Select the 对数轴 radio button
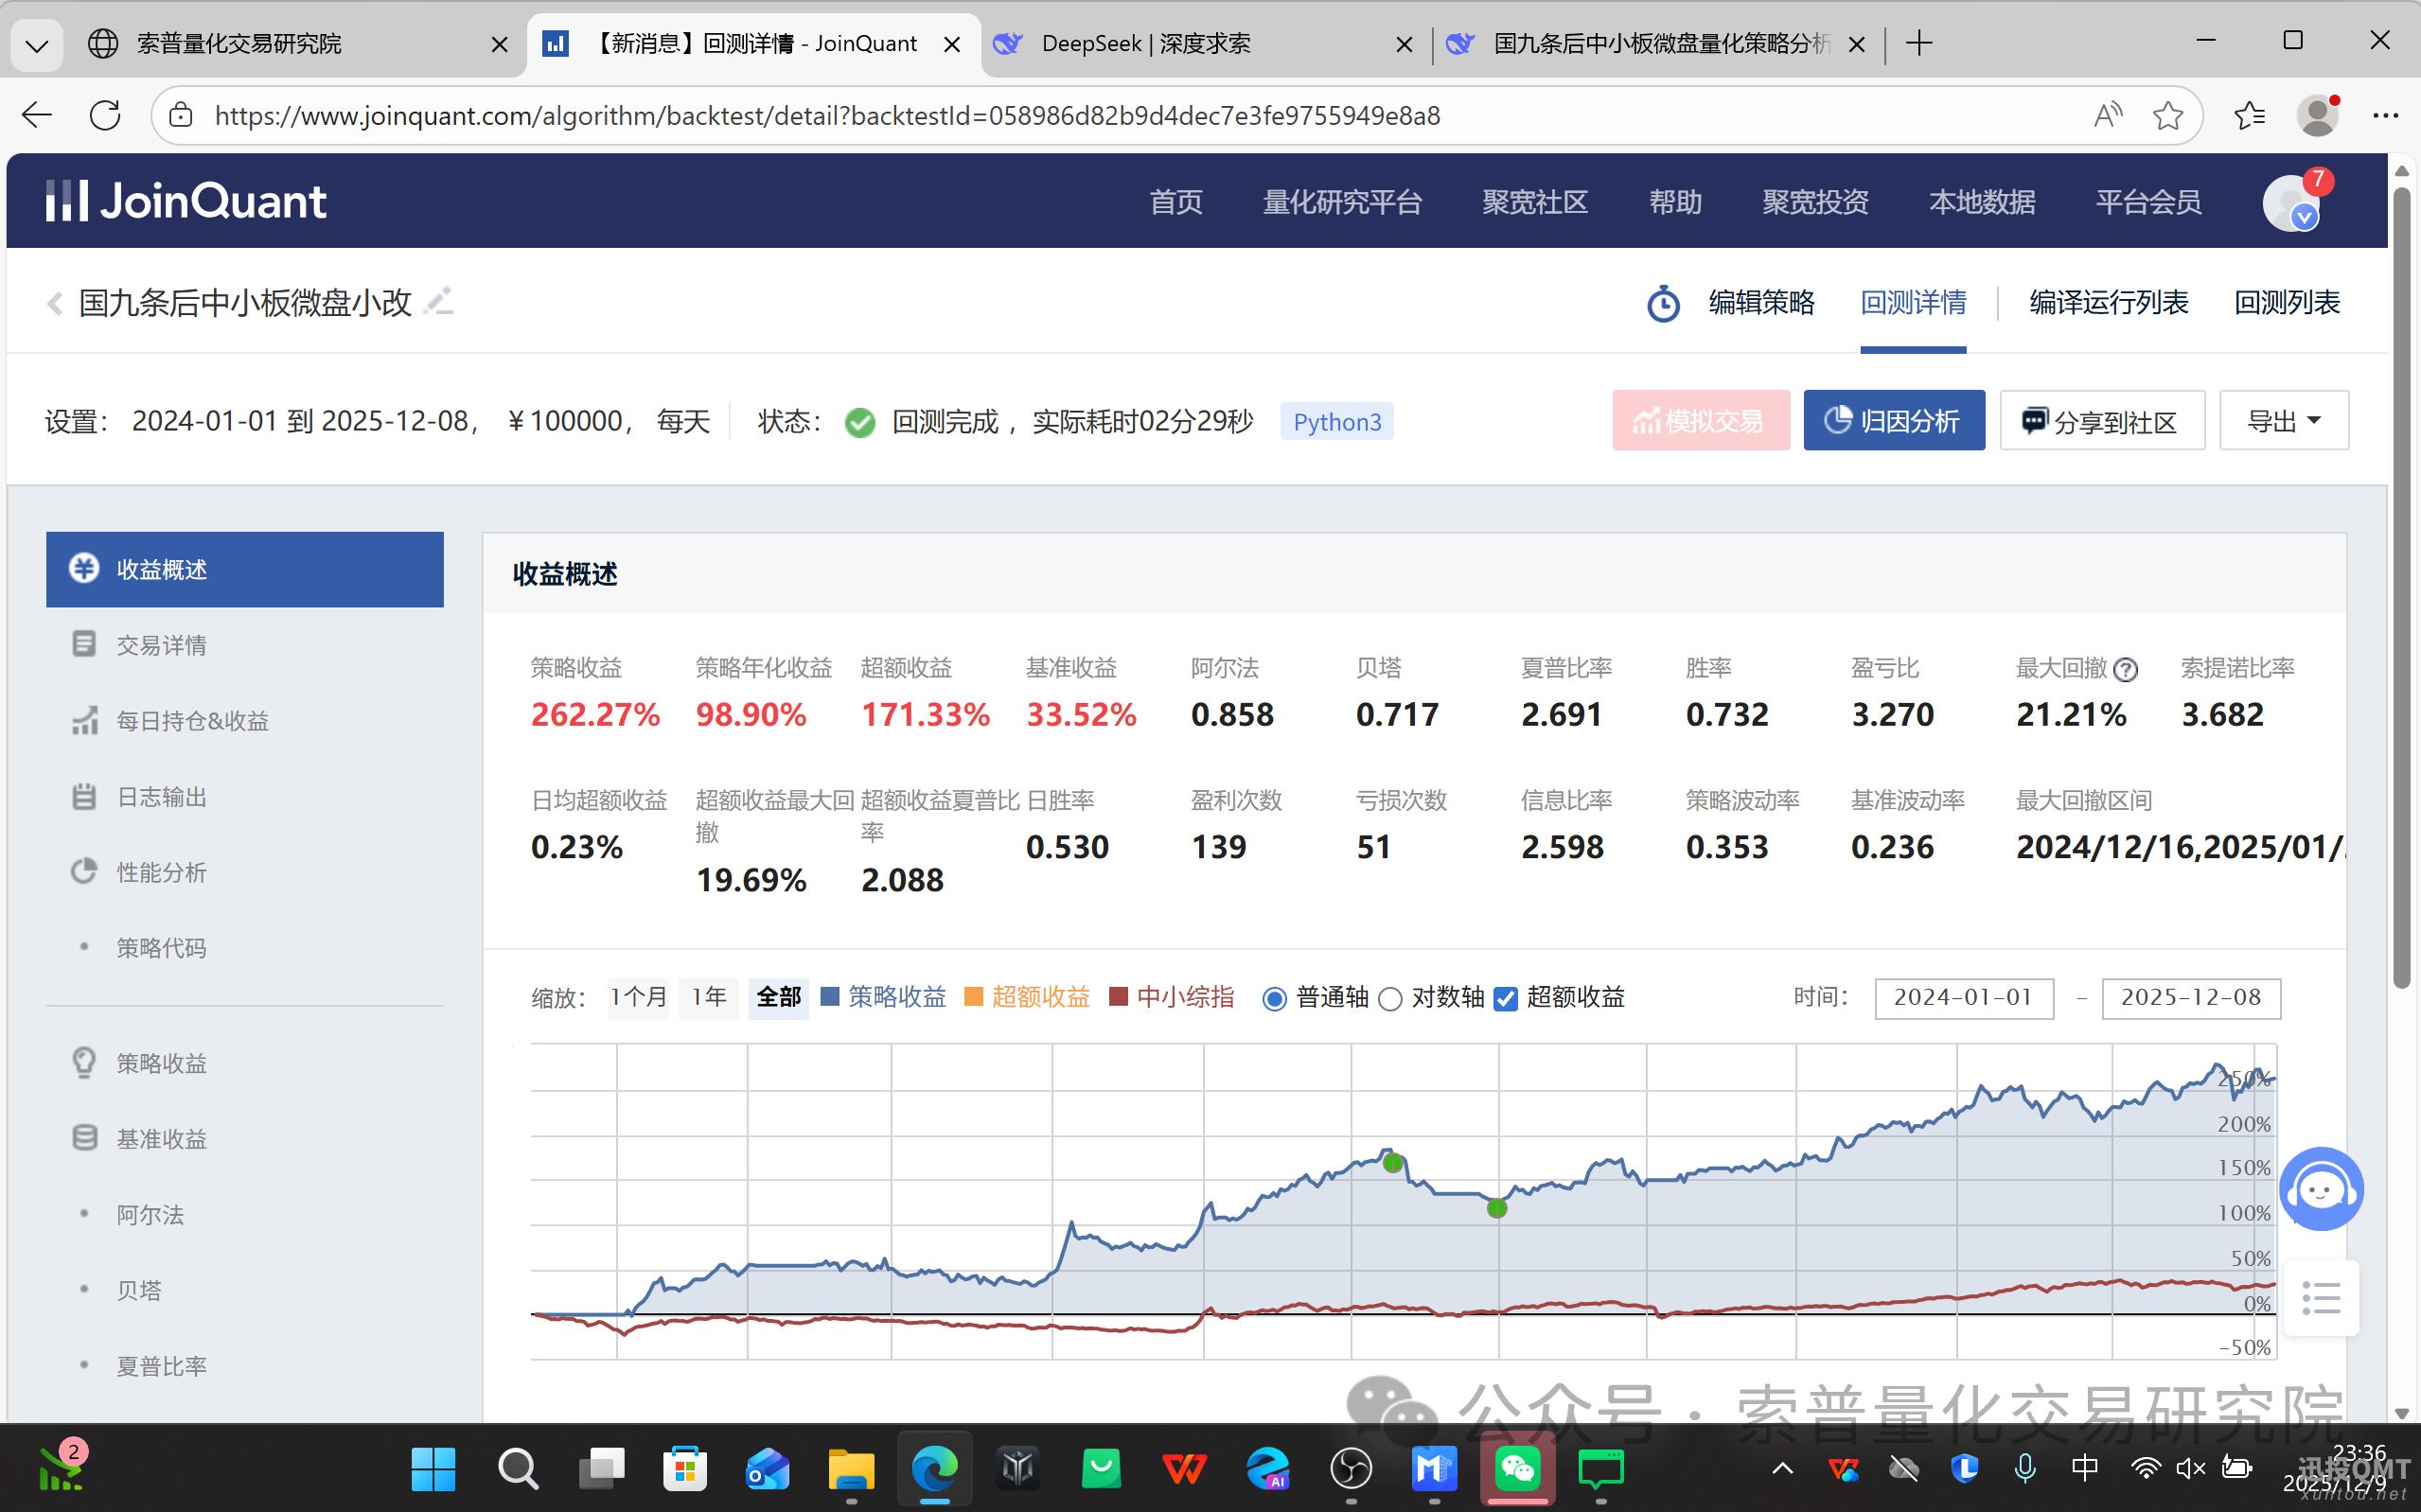2421x1512 pixels. pyautogui.click(x=1390, y=998)
